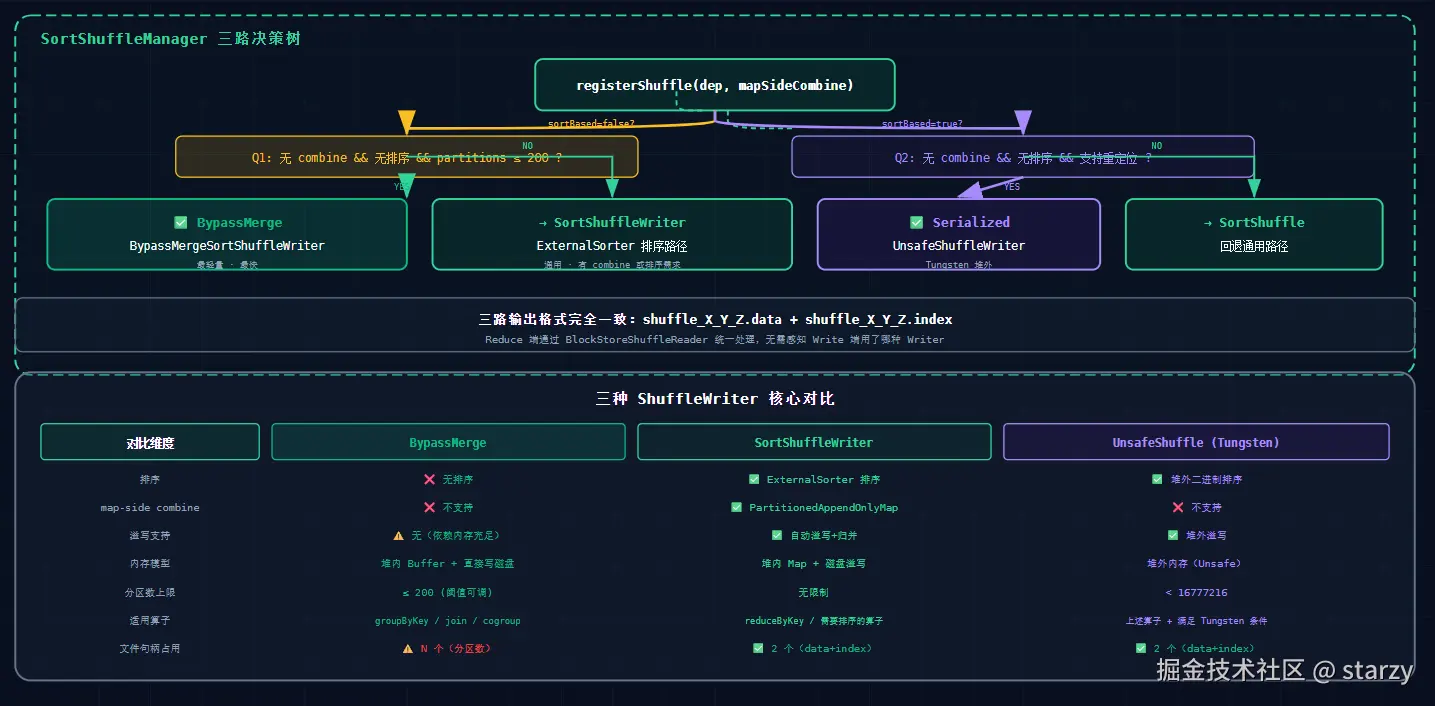Viewport: 1435px width, 706px height.
Task: Click the 溢写支持 row label
Action: click(x=150, y=536)
